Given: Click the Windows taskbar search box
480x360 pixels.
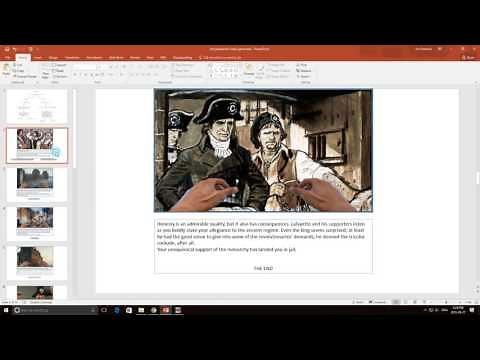Looking at the screenshot, I should (x=55, y=310).
